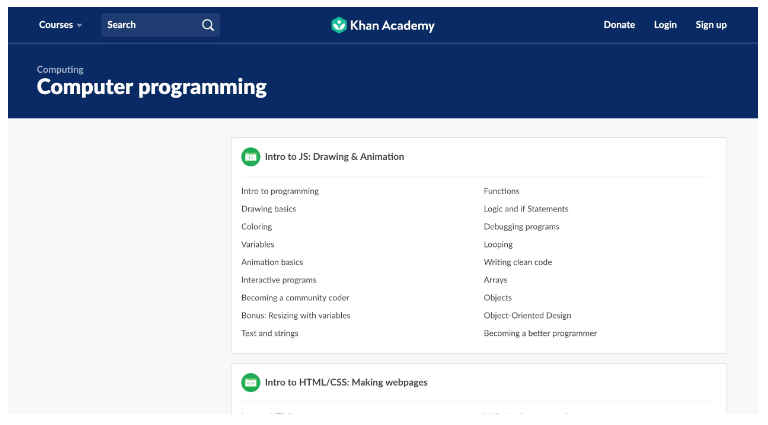Open the Looping lesson
This screenshot has width=768, height=425.
click(498, 244)
